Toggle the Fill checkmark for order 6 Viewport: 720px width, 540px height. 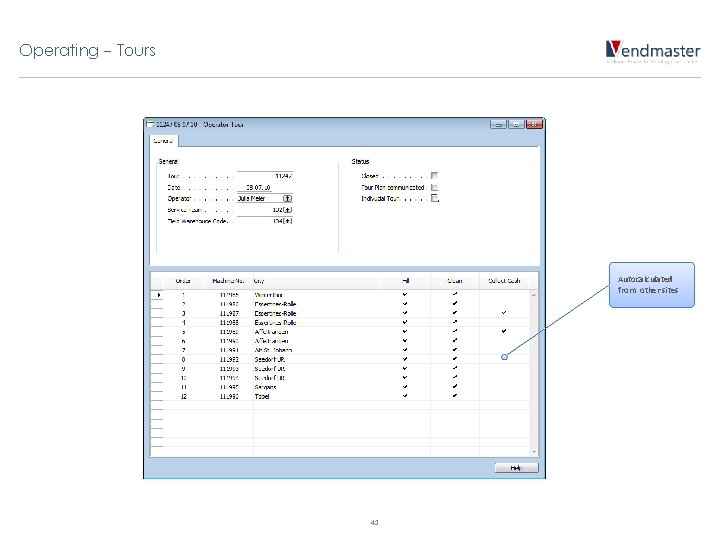coord(405,340)
